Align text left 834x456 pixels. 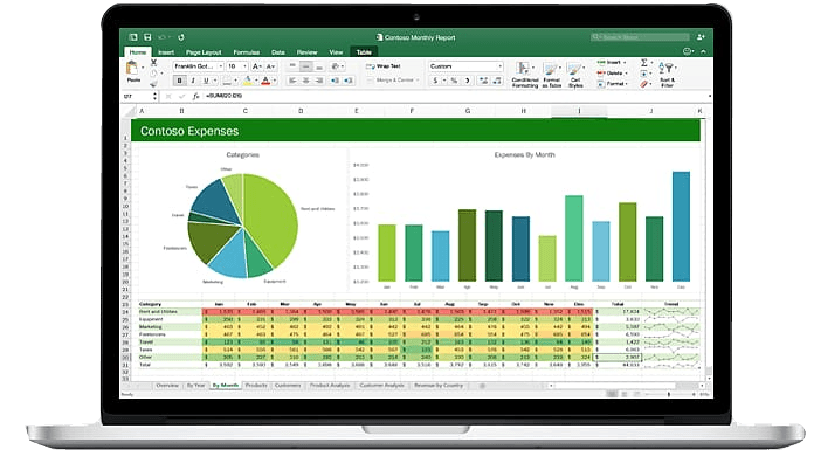(293, 80)
